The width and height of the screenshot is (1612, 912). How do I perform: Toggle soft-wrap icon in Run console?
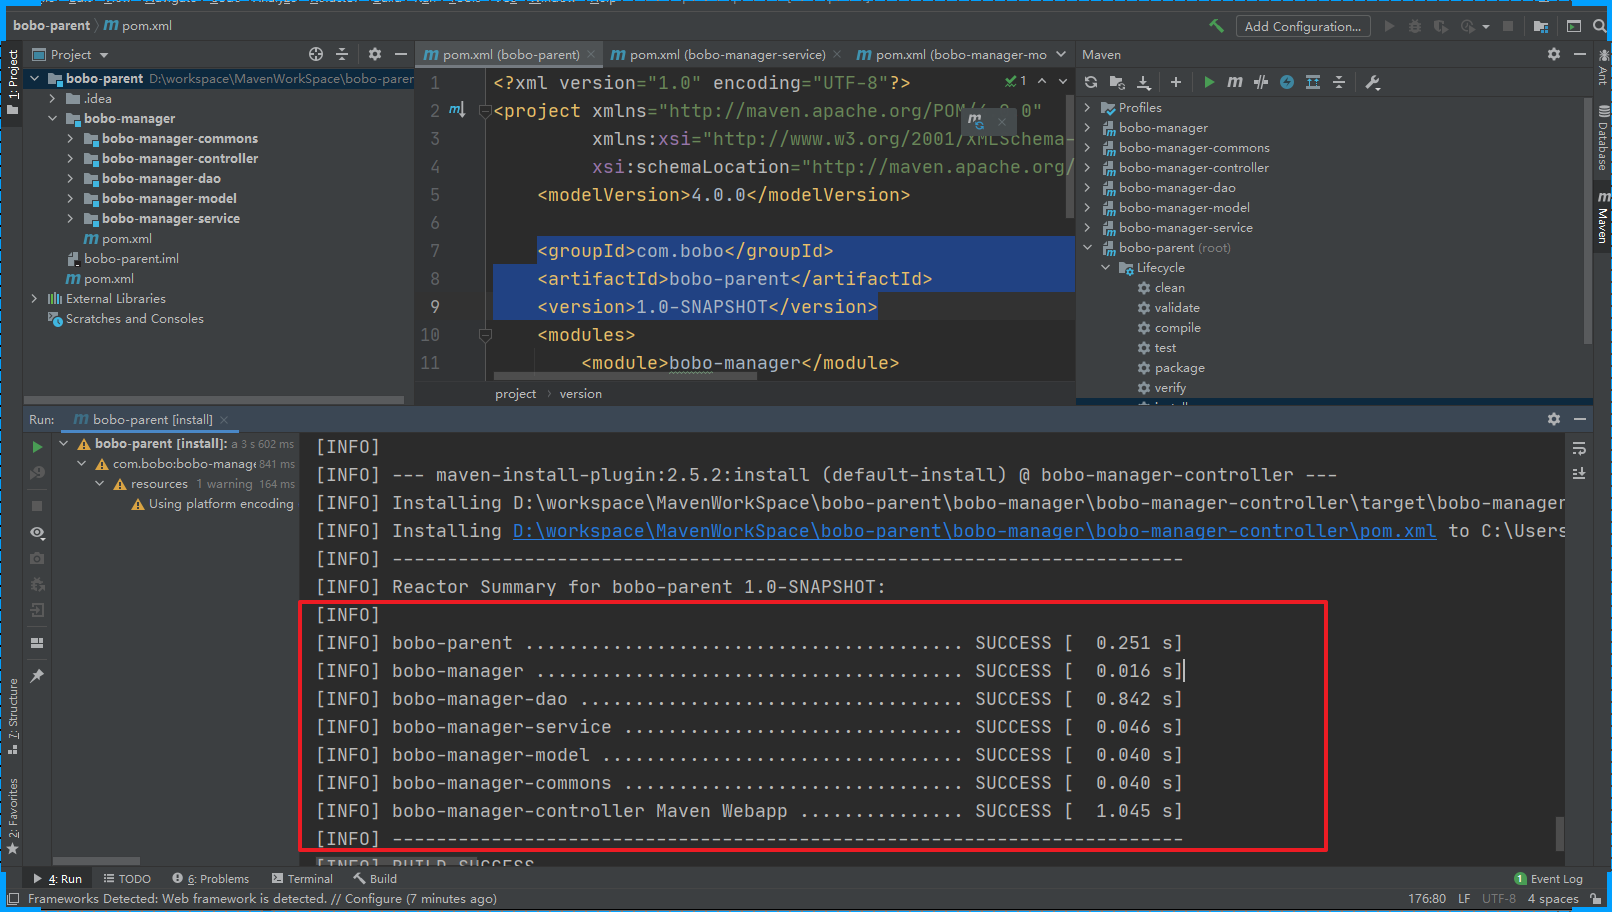(1579, 448)
